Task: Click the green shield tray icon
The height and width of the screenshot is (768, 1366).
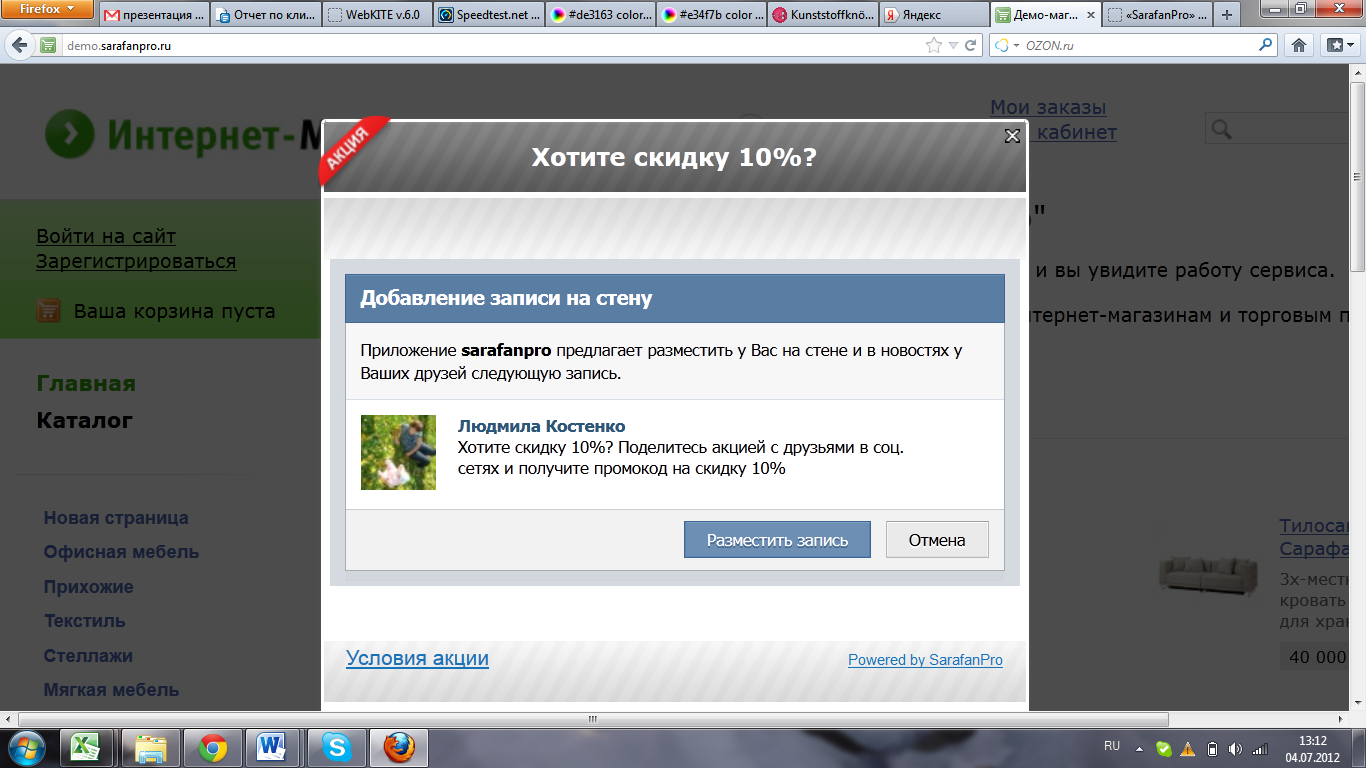Action: point(1164,748)
